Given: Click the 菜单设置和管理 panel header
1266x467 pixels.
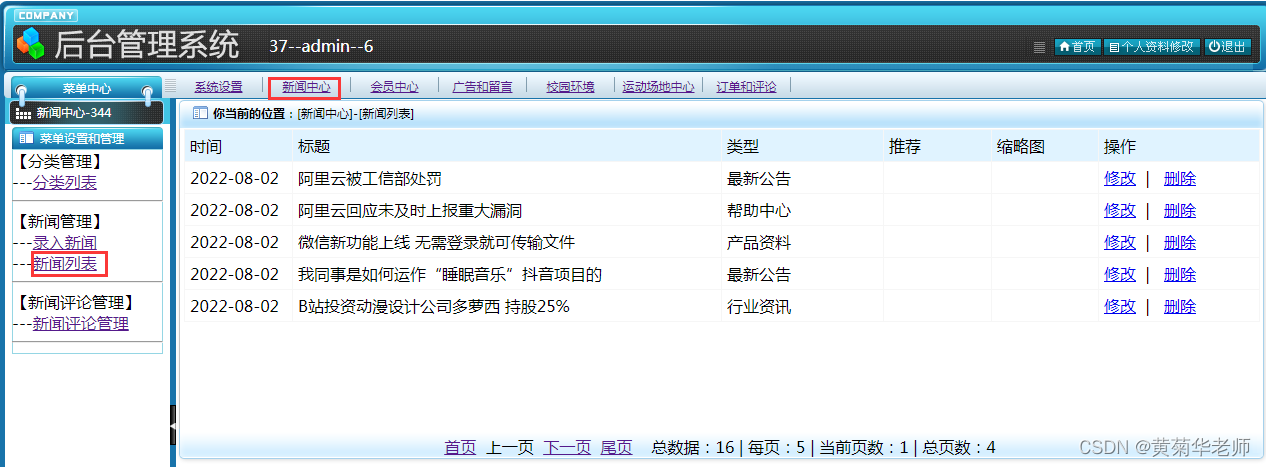Looking at the screenshot, I should click(x=87, y=138).
